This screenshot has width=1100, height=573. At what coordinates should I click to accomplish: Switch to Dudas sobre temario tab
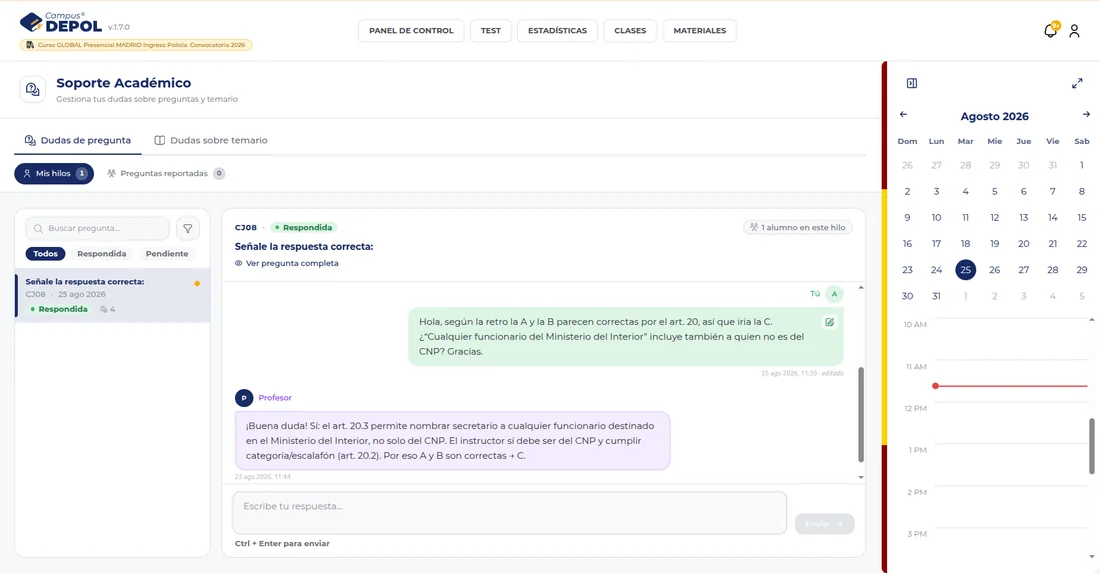(x=210, y=140)
